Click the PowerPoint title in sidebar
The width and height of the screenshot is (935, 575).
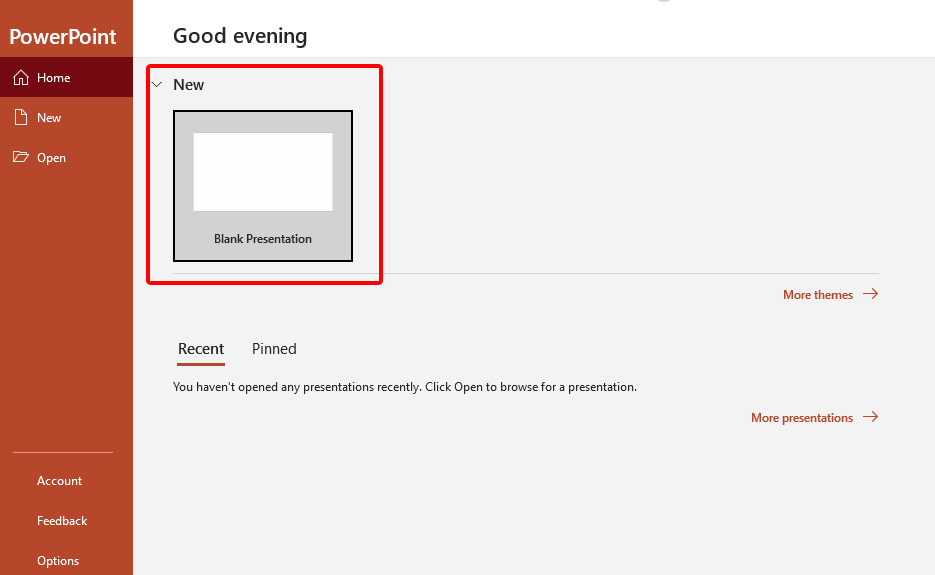point(63,37)
